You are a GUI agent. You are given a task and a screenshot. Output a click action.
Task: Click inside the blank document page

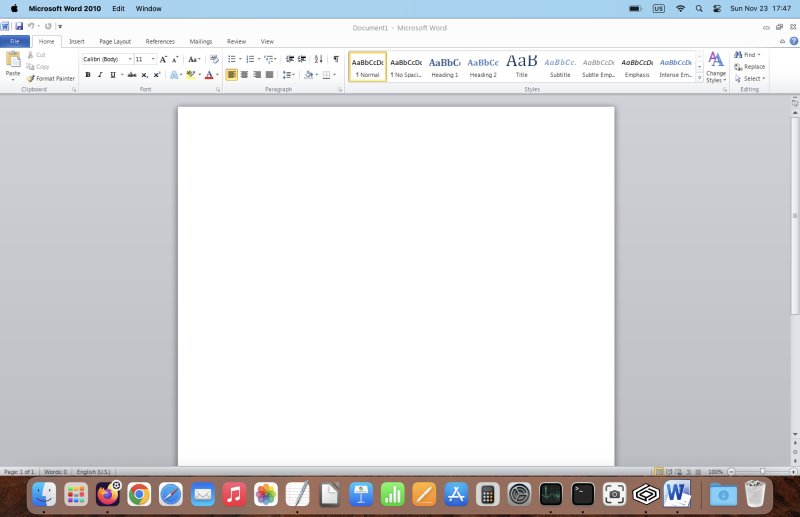point(396,280)
